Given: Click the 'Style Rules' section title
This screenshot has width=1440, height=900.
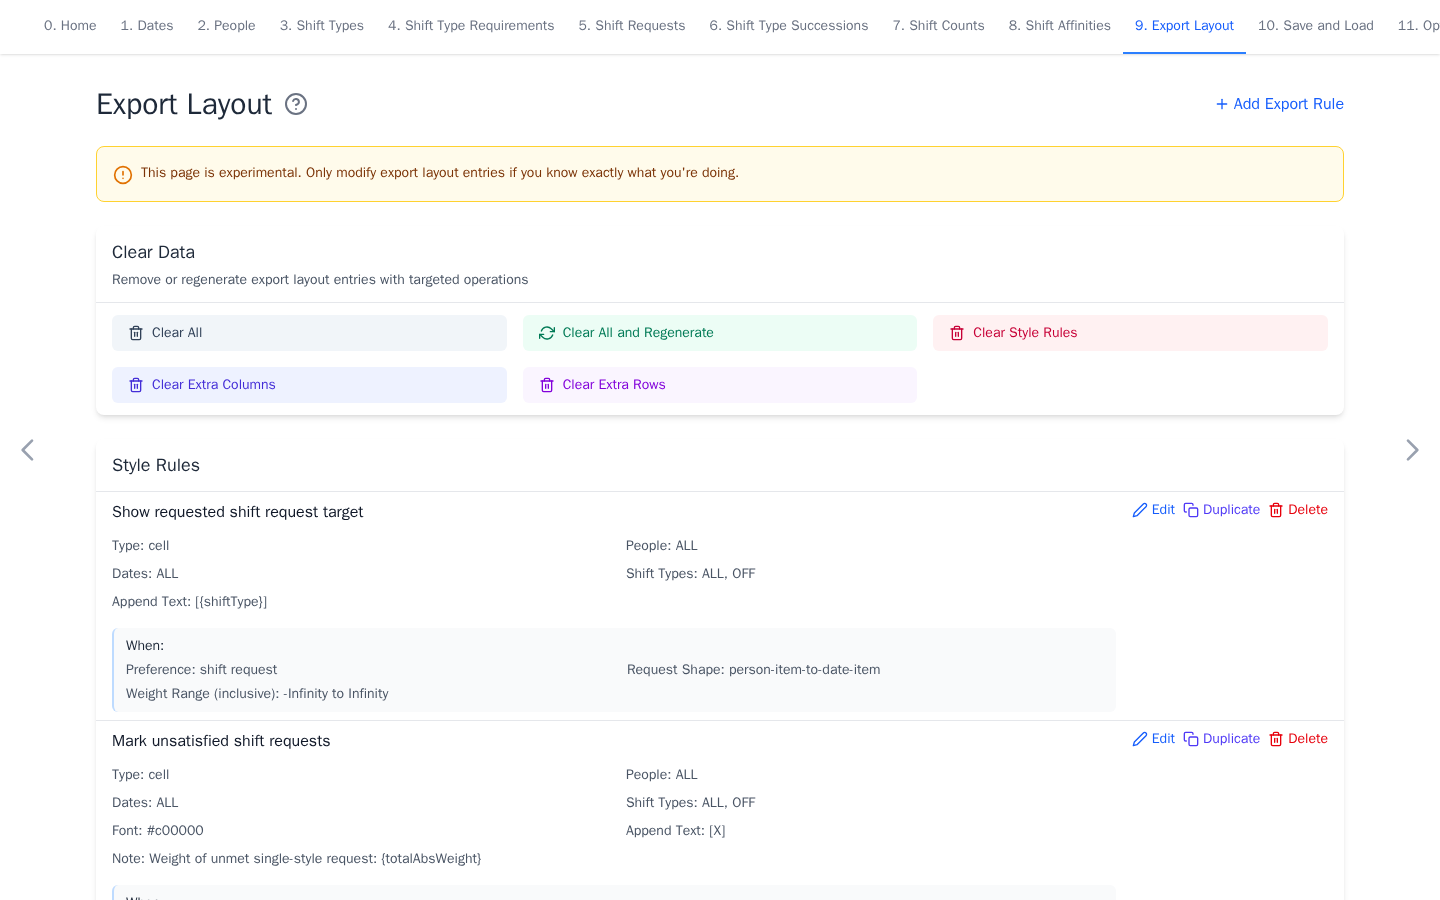Looking at the screenshot, I should click(x=156, y=465).
